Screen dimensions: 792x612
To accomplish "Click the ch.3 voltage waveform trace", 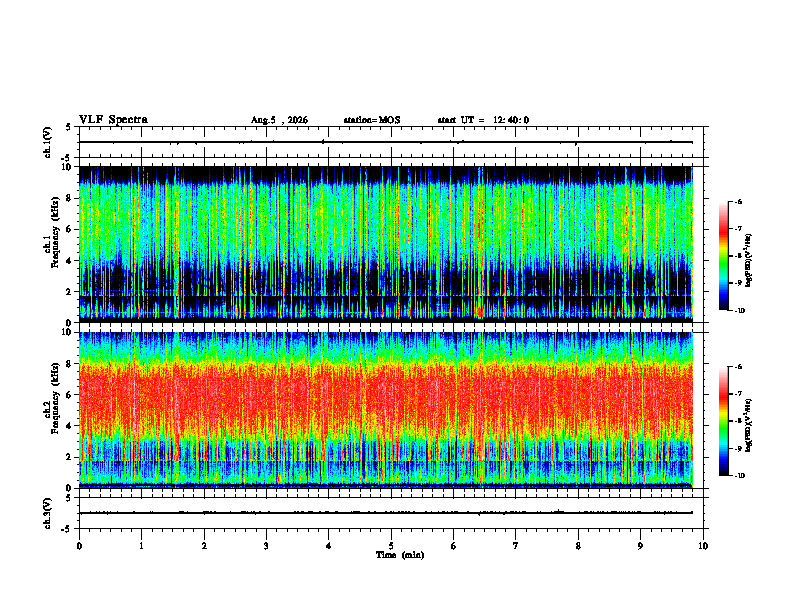I will click(386, 513).
